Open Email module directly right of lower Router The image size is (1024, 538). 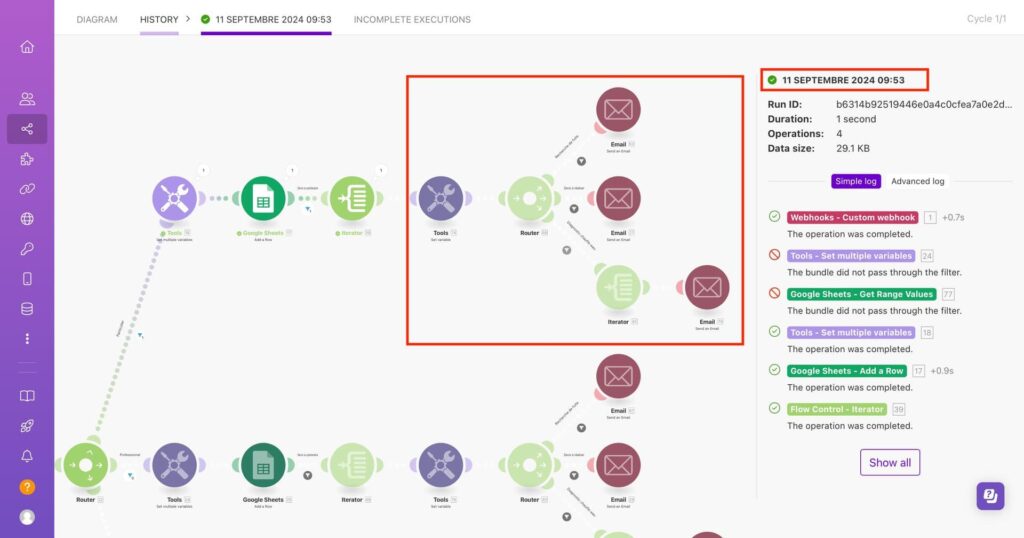click(x=618, y=465)
